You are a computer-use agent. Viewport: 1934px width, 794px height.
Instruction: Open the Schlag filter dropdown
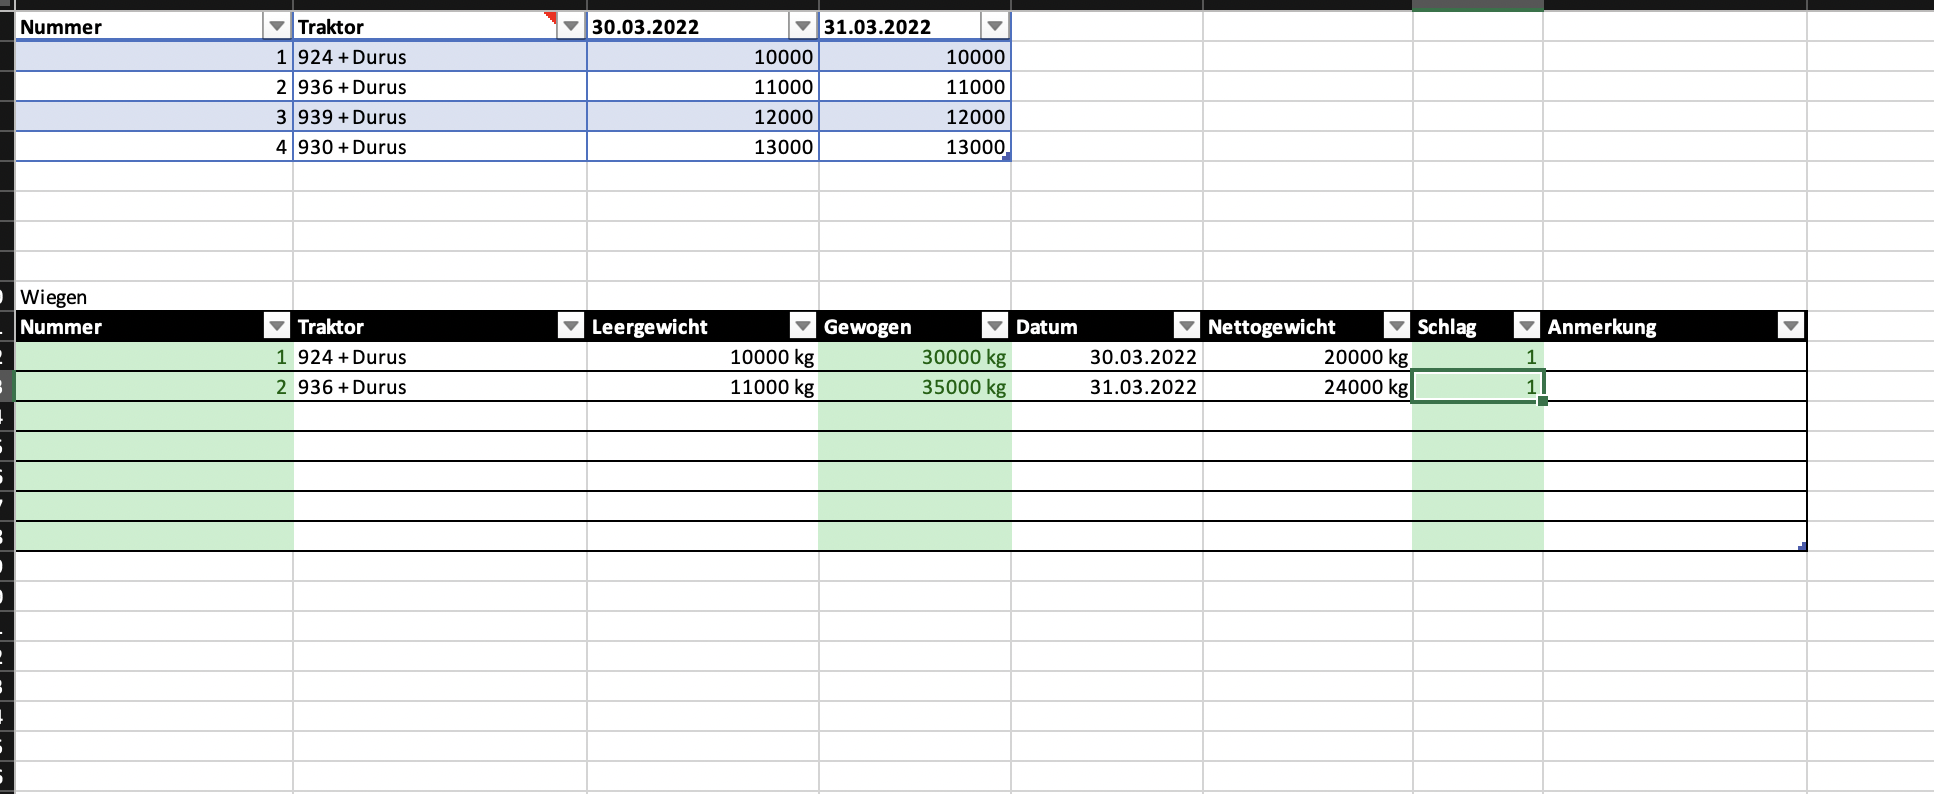click(1527, 326)
